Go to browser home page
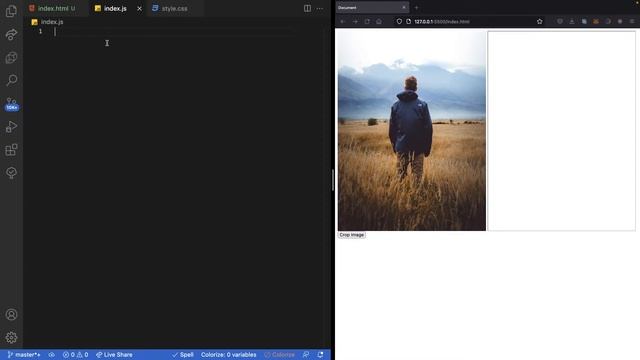 click(379, 21)
